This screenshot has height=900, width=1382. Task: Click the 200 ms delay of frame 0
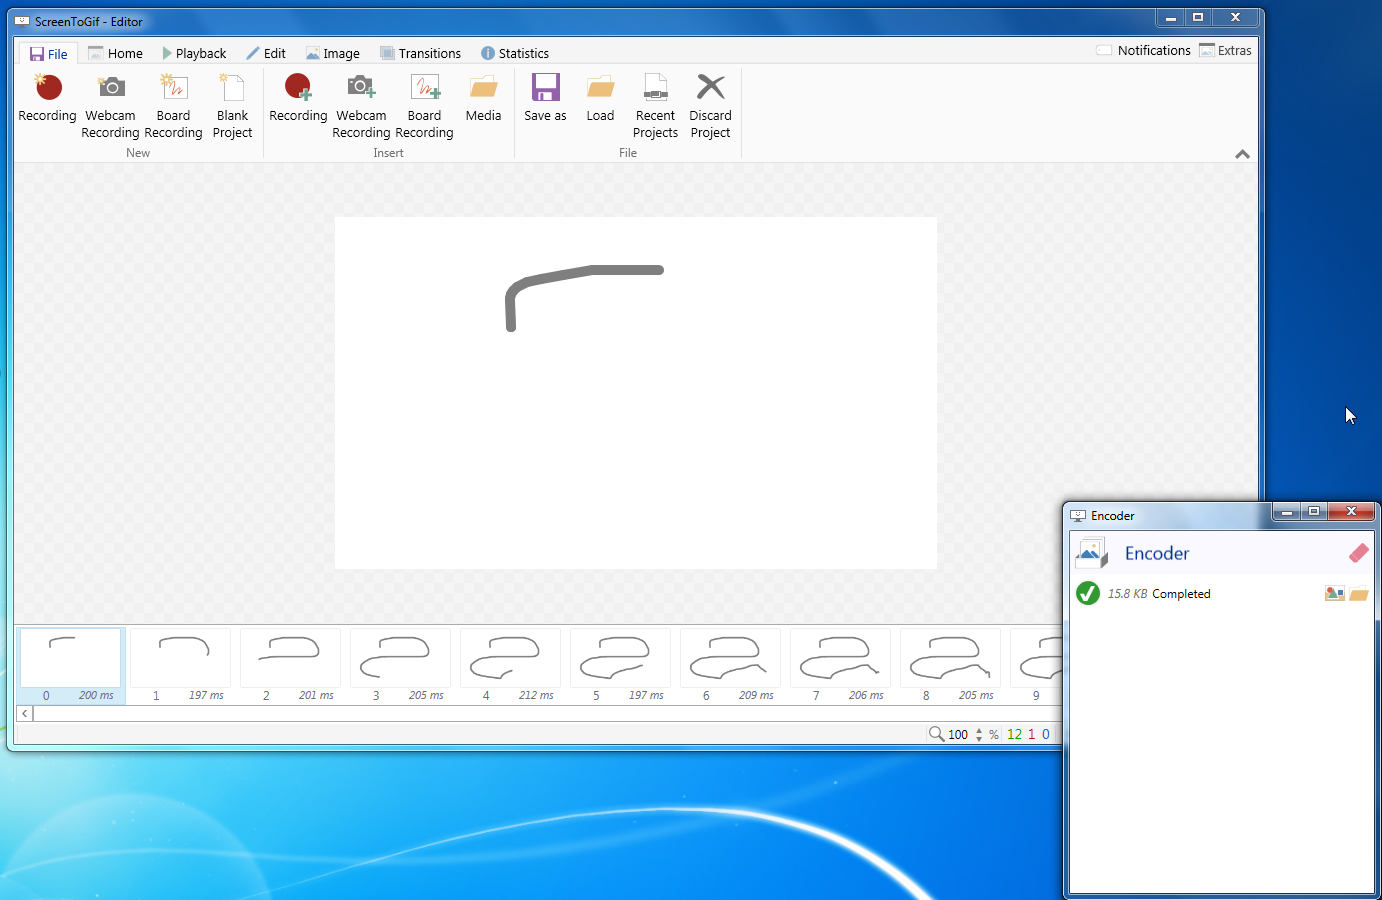(x=96, y=695)
